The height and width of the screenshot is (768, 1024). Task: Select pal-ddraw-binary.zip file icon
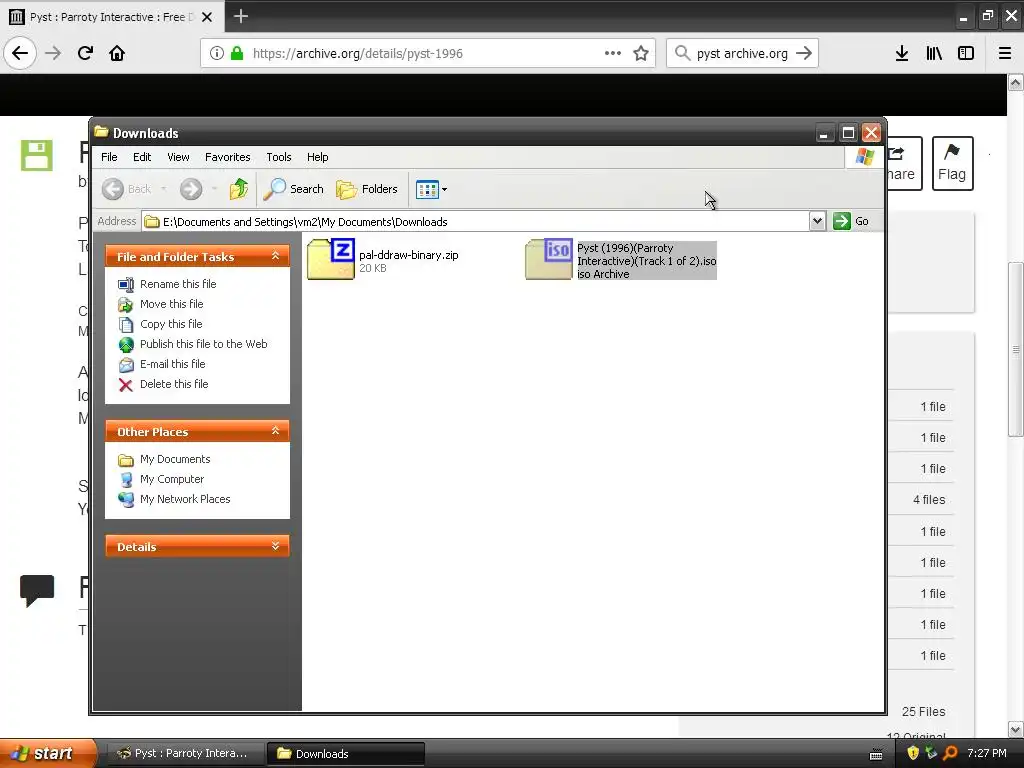[331, 259]
